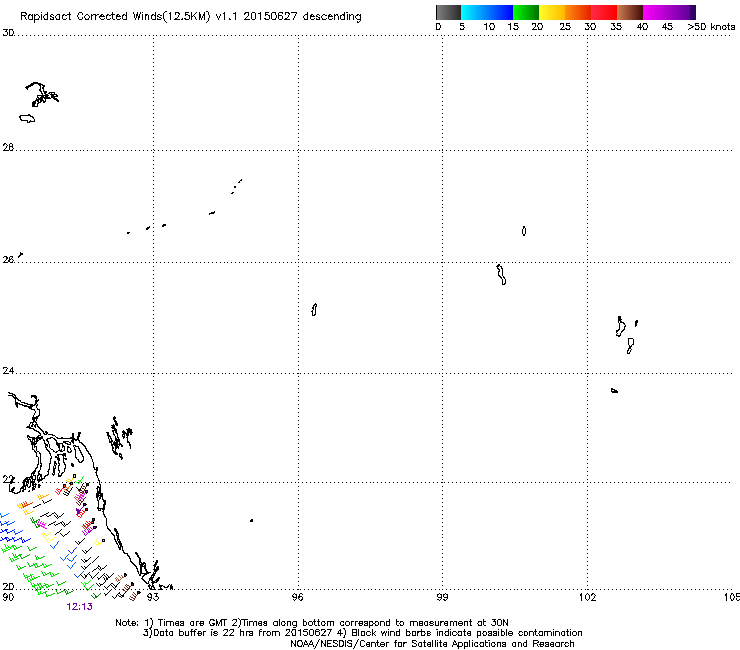Click longitude label '90' at the bottom left
The width and height of the screenshot is (740, 650).
[8, 597]
